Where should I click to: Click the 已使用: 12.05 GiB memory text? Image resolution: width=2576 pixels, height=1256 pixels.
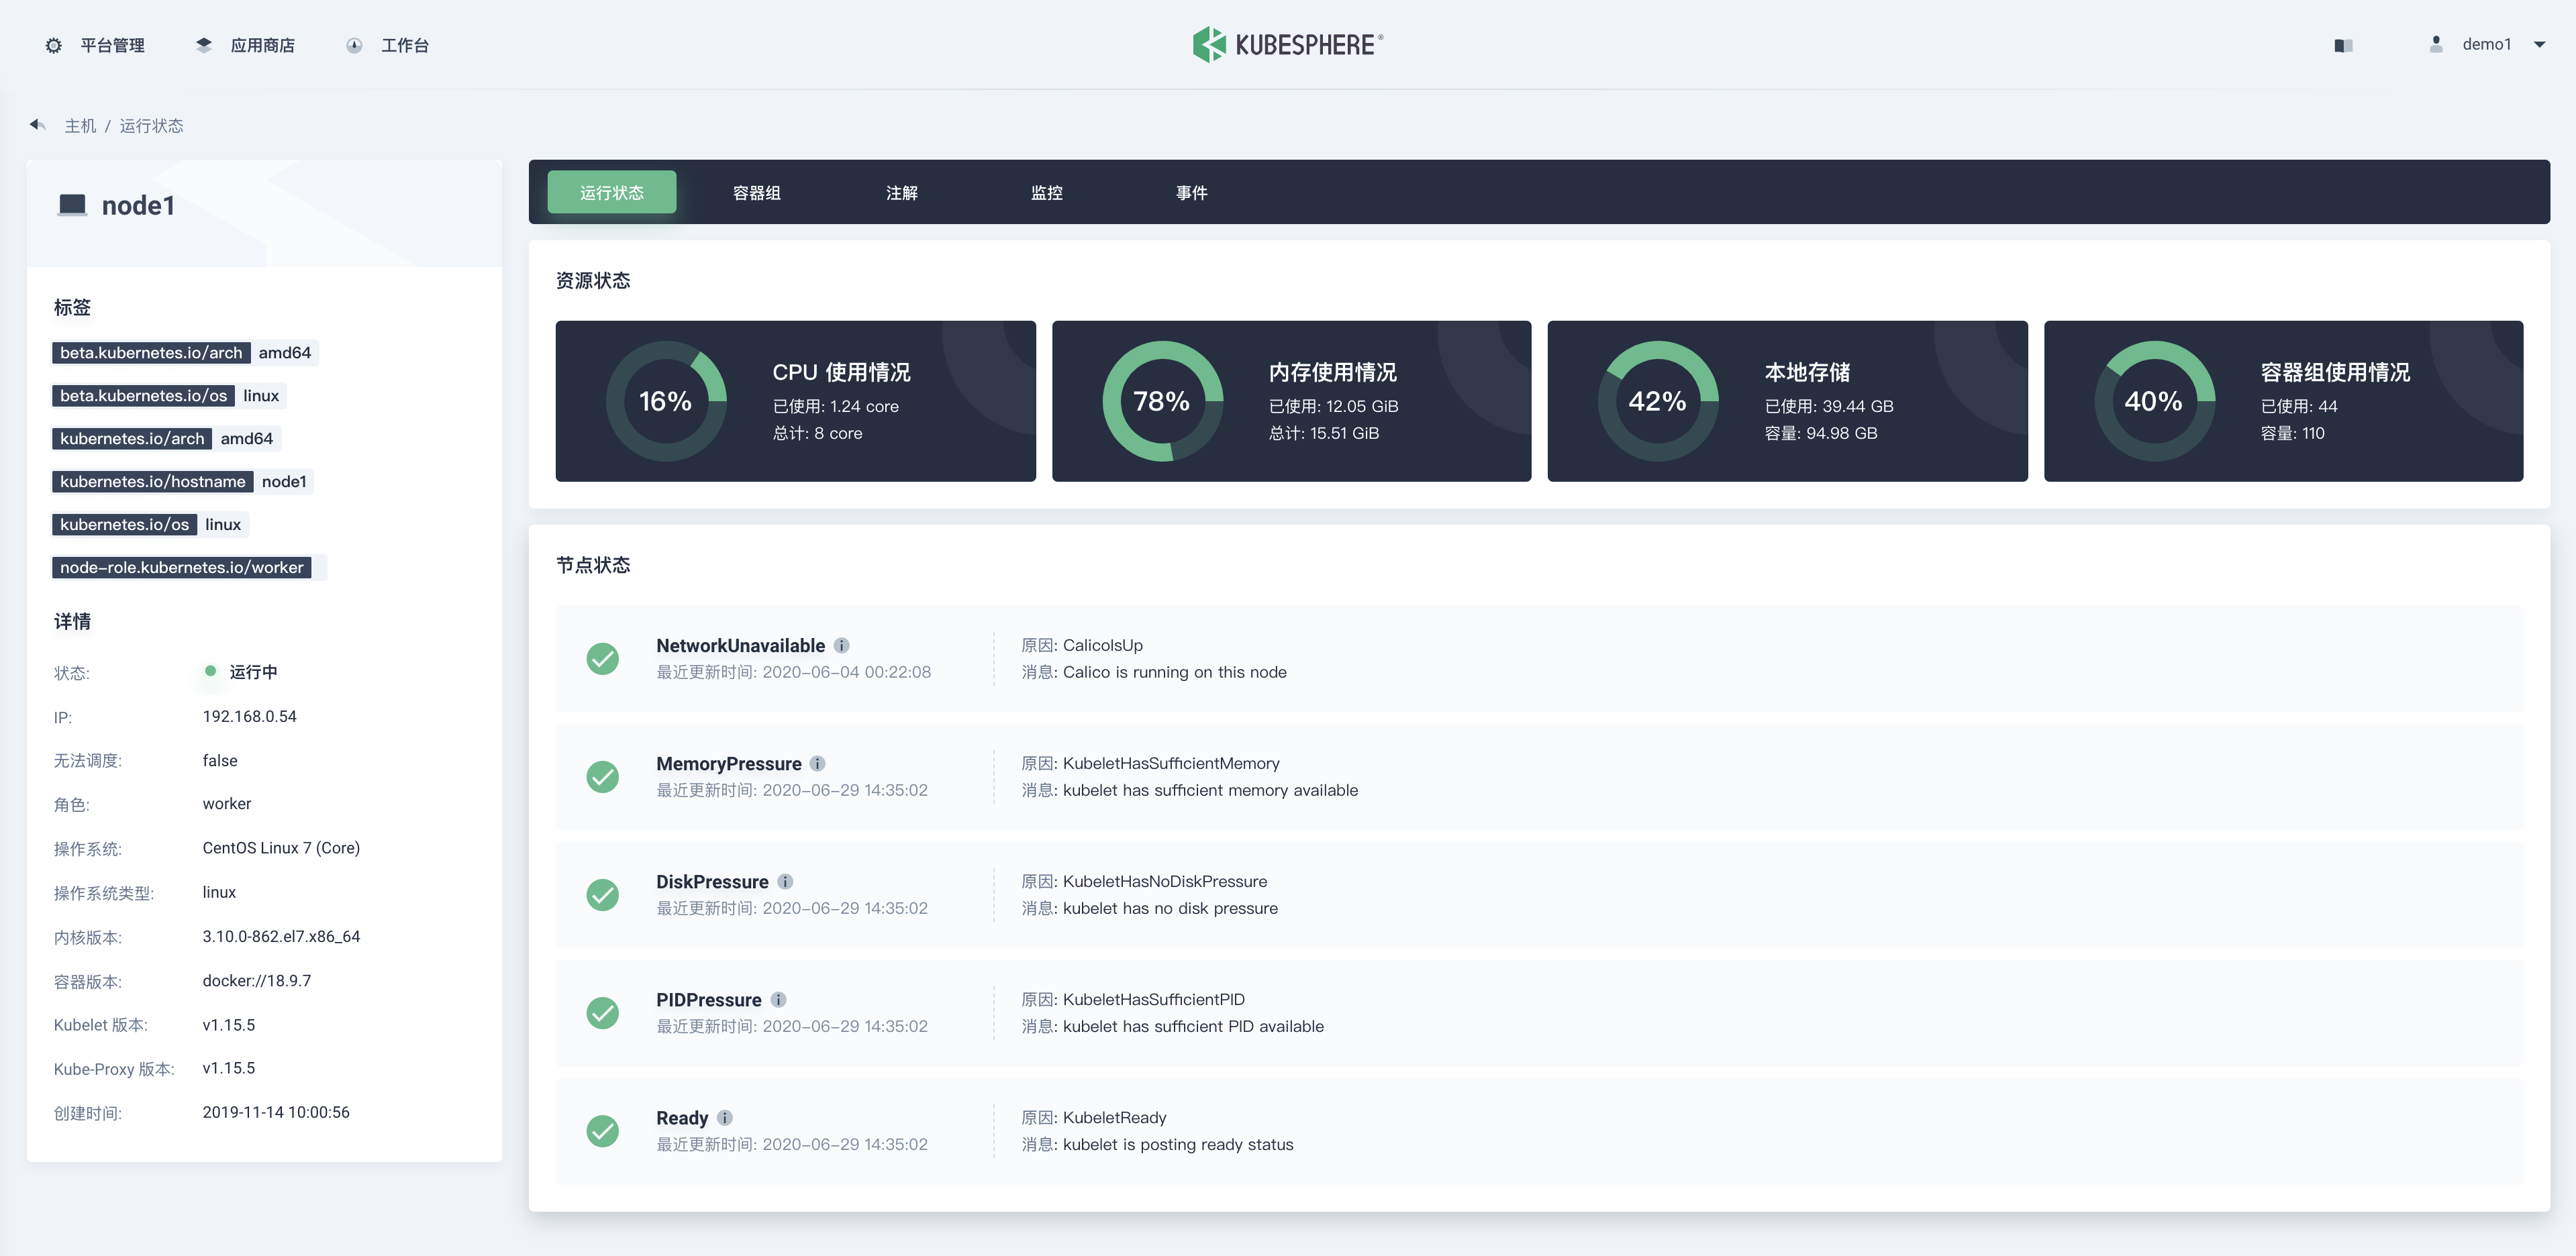click(1333, 406)
